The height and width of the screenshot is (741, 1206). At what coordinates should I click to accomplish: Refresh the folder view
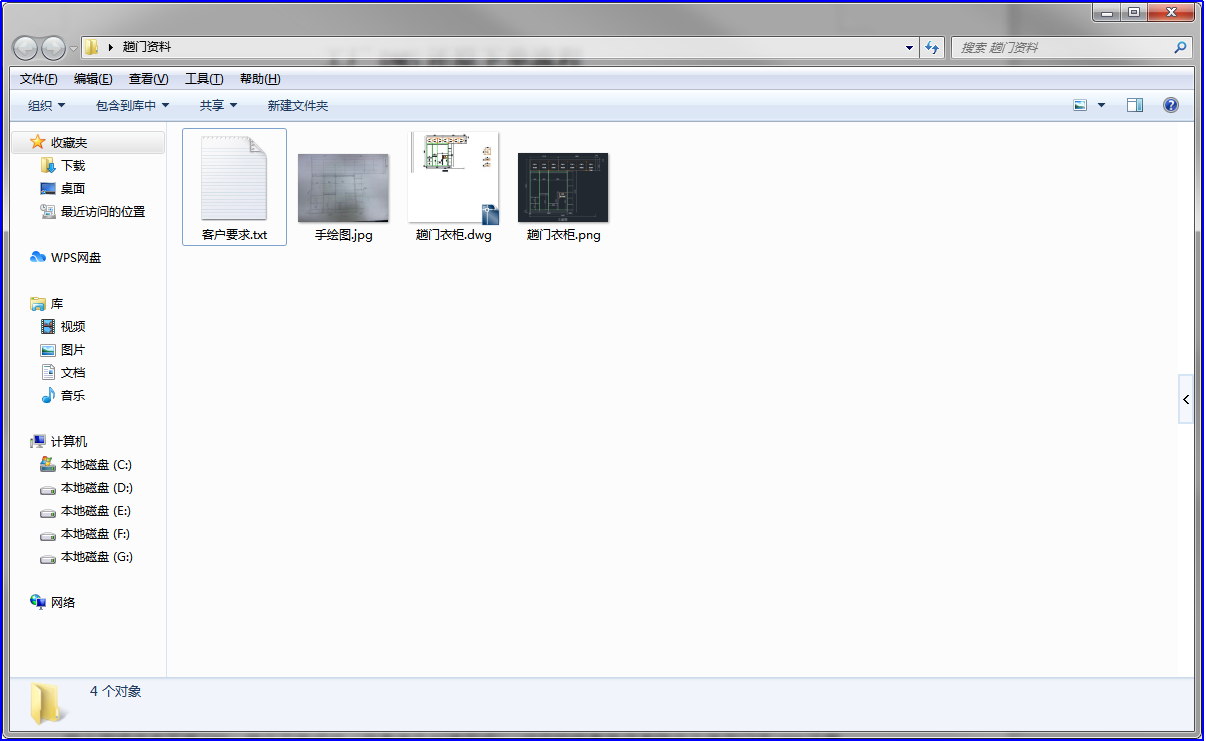[932, 47]
